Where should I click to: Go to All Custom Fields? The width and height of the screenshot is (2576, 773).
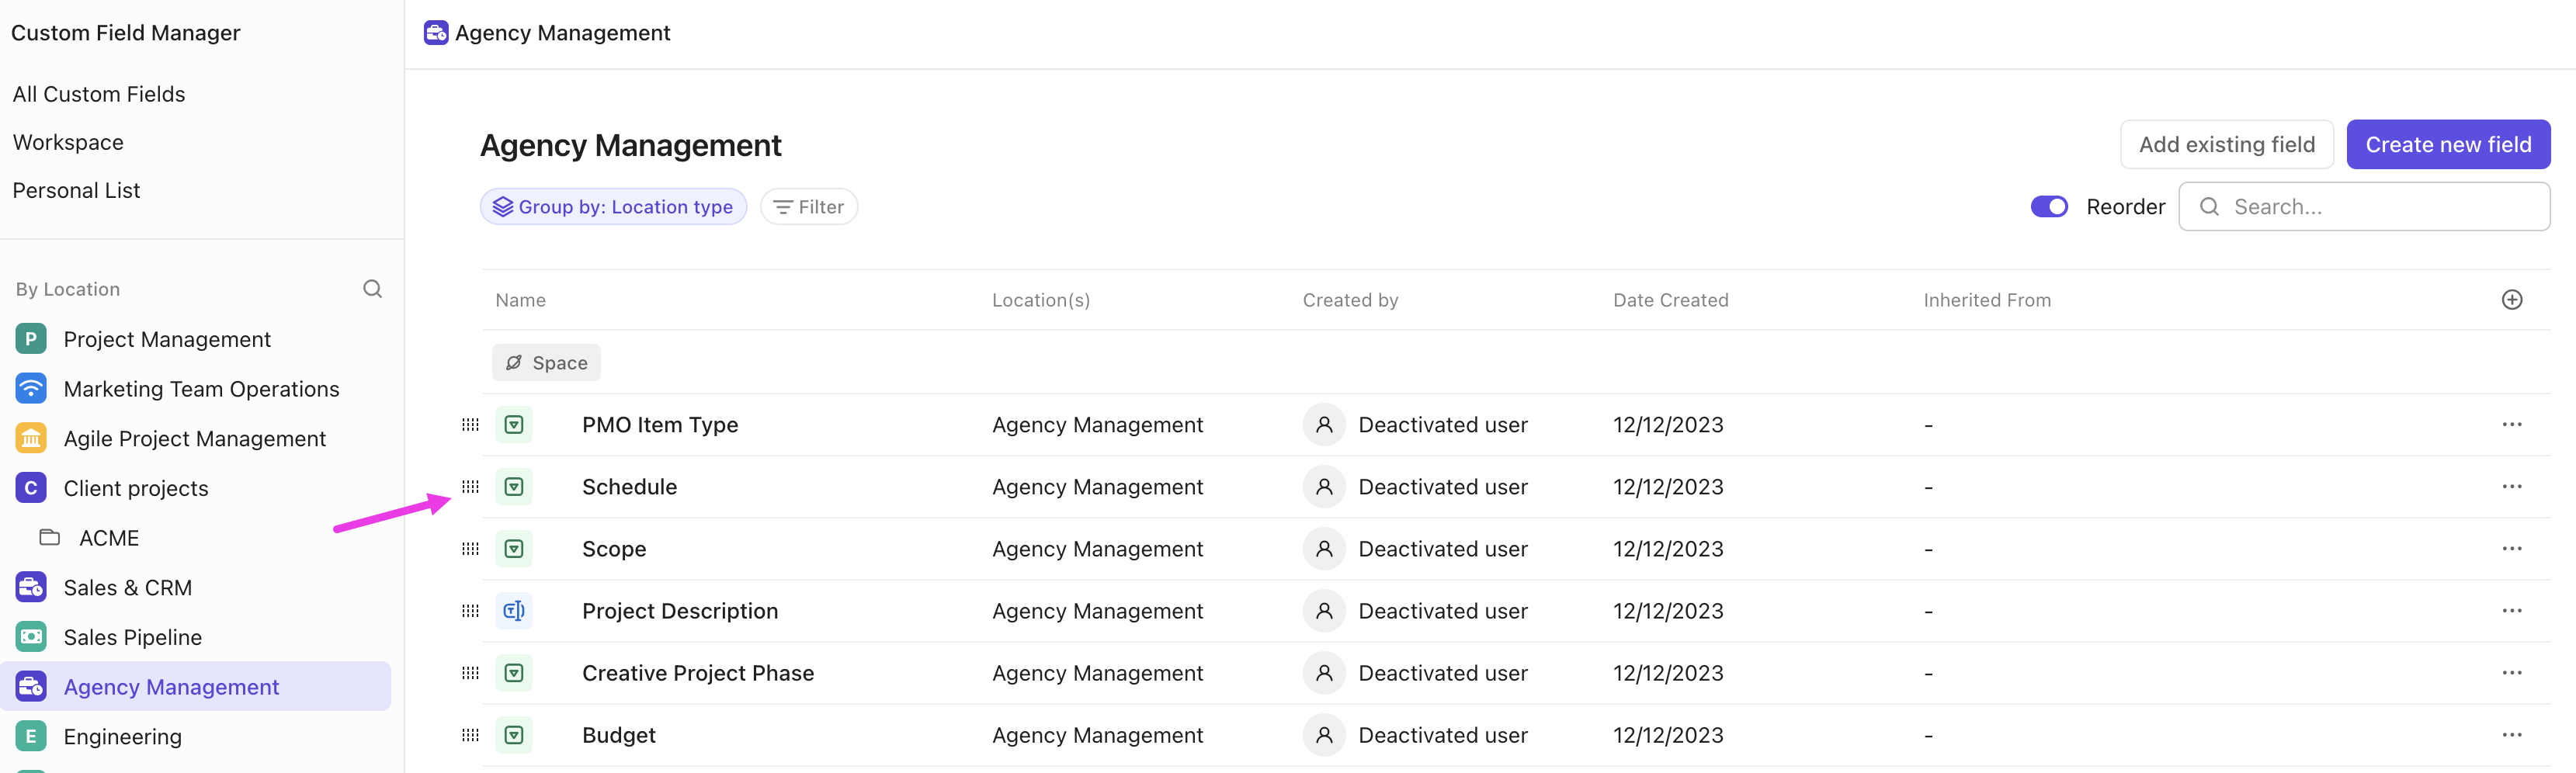pyautogui.click(x=99, y=94)
